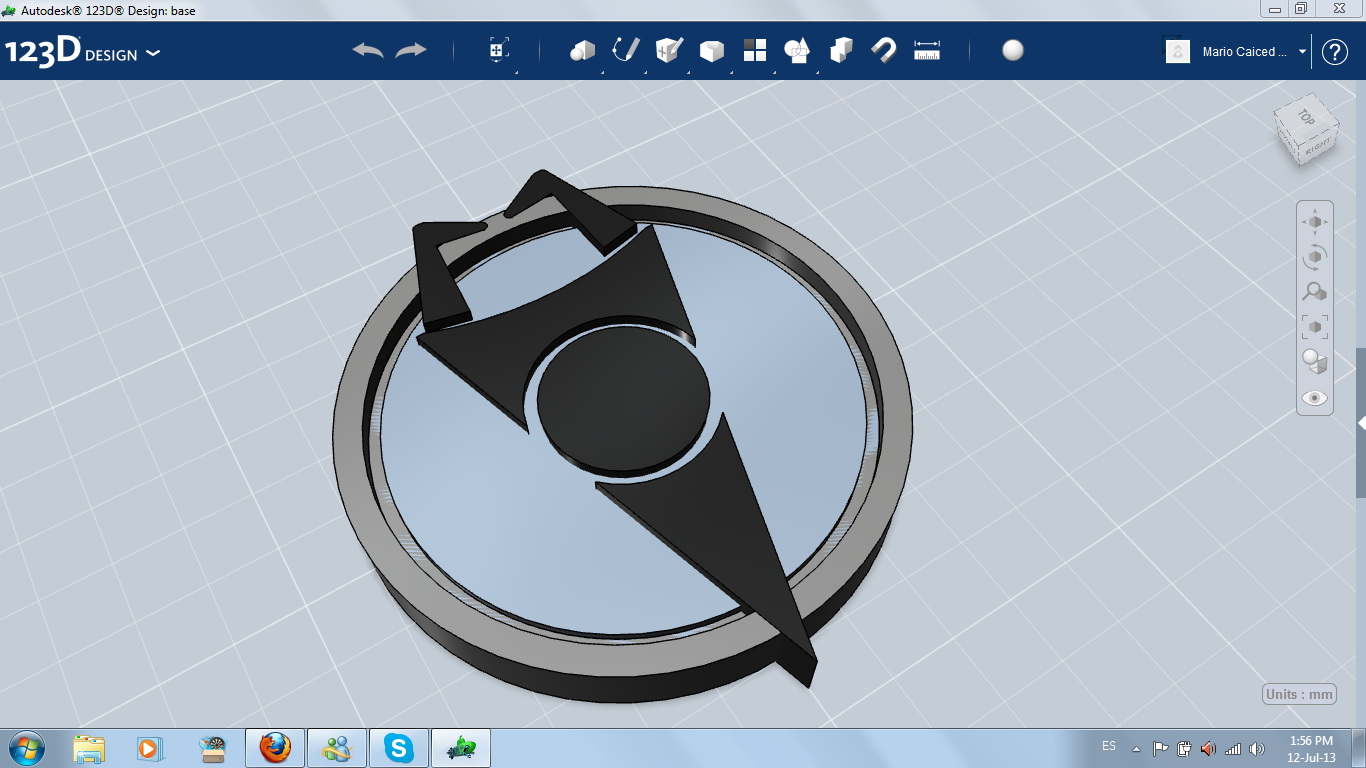Open the Transform tool

click(499, 50)
